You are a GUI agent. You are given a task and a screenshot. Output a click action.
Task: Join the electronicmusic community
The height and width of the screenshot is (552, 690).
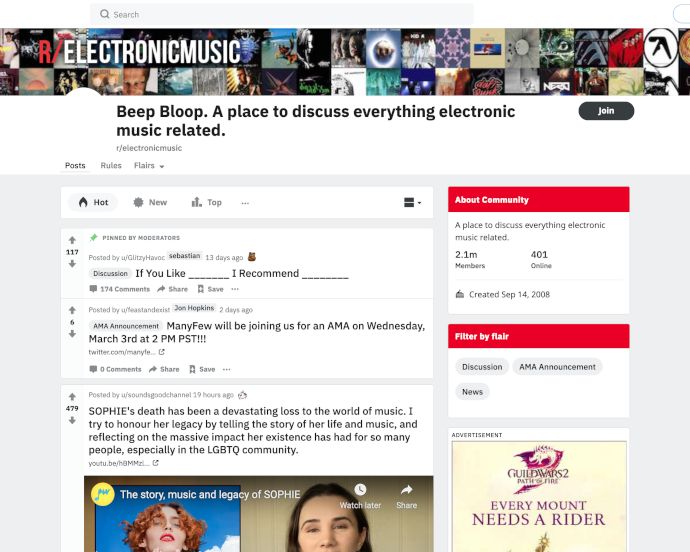tap(606, 111)
